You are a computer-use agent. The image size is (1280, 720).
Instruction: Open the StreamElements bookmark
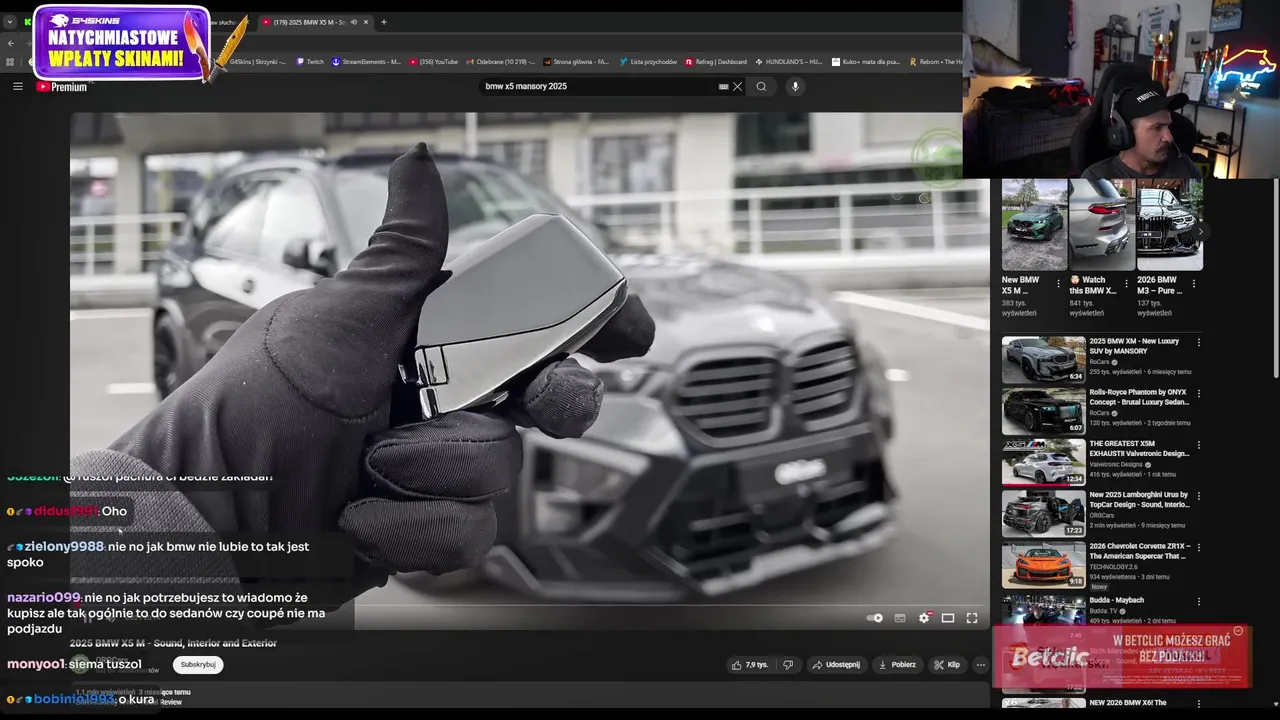(x=366, y=62)
